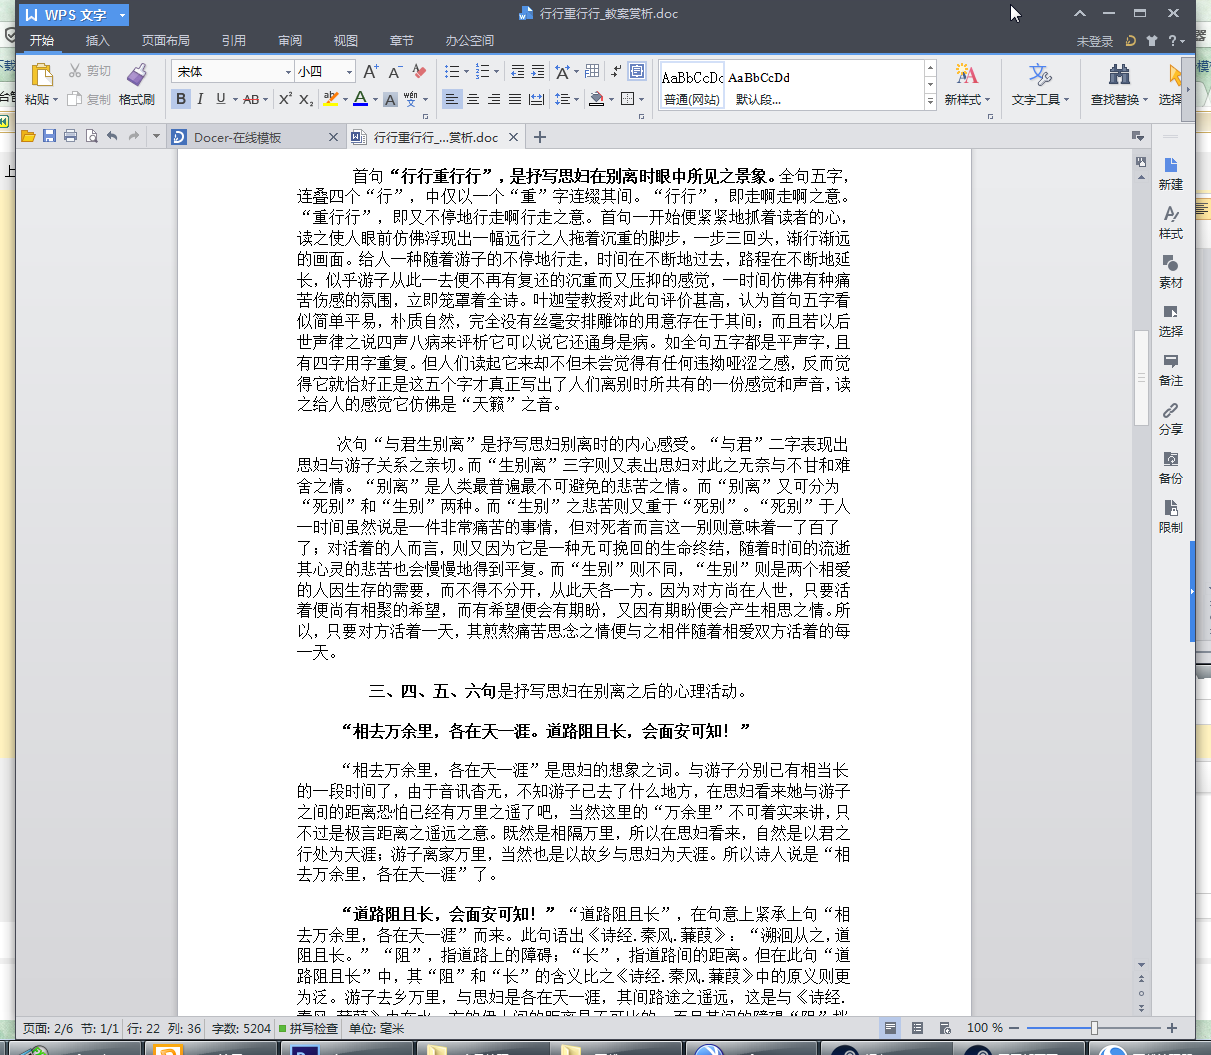Align text left

coord(452,99)
